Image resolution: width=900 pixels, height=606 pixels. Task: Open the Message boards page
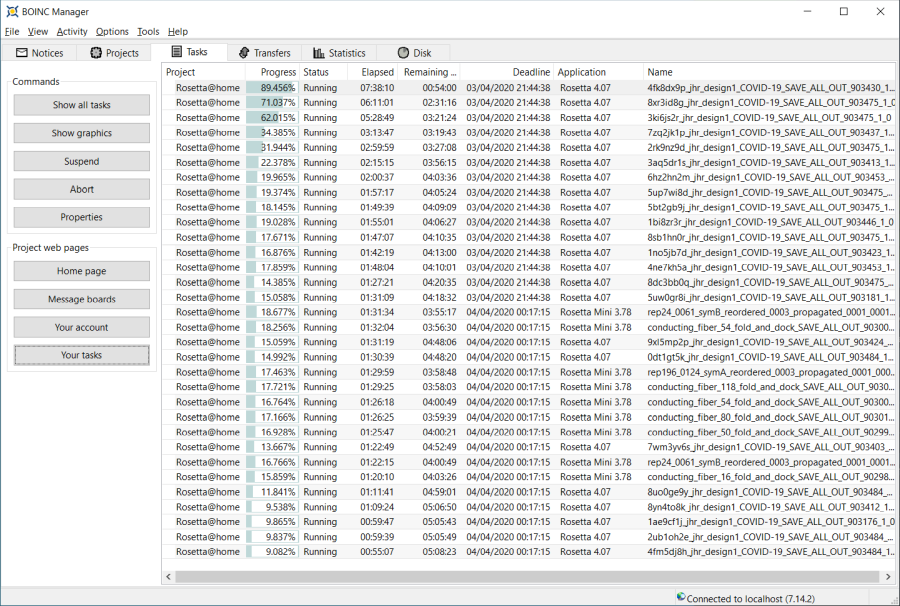(x=82, y=299)
